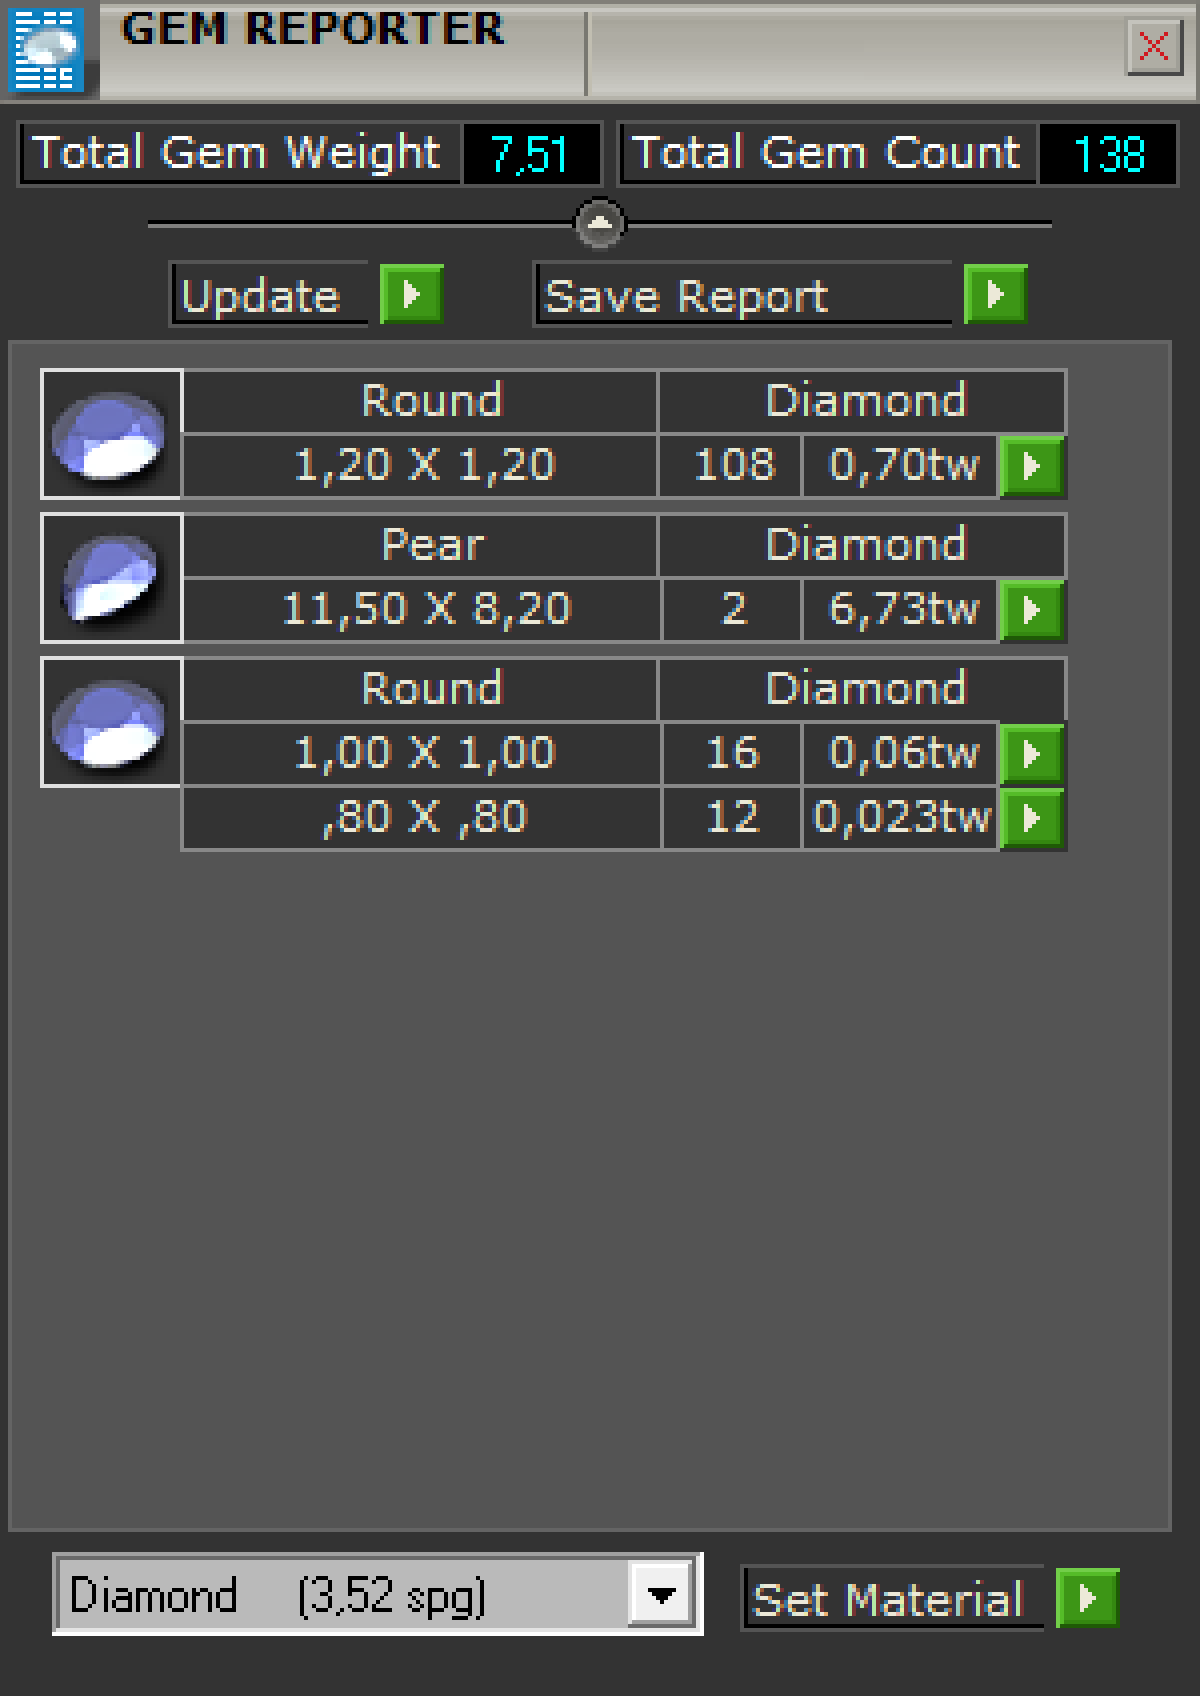Image resolution: width=1200 pixels, height=1696 pixels.
Task: Select the Round 1,20 X 1,20 gem thumbnail
Action: click(111, 434)
